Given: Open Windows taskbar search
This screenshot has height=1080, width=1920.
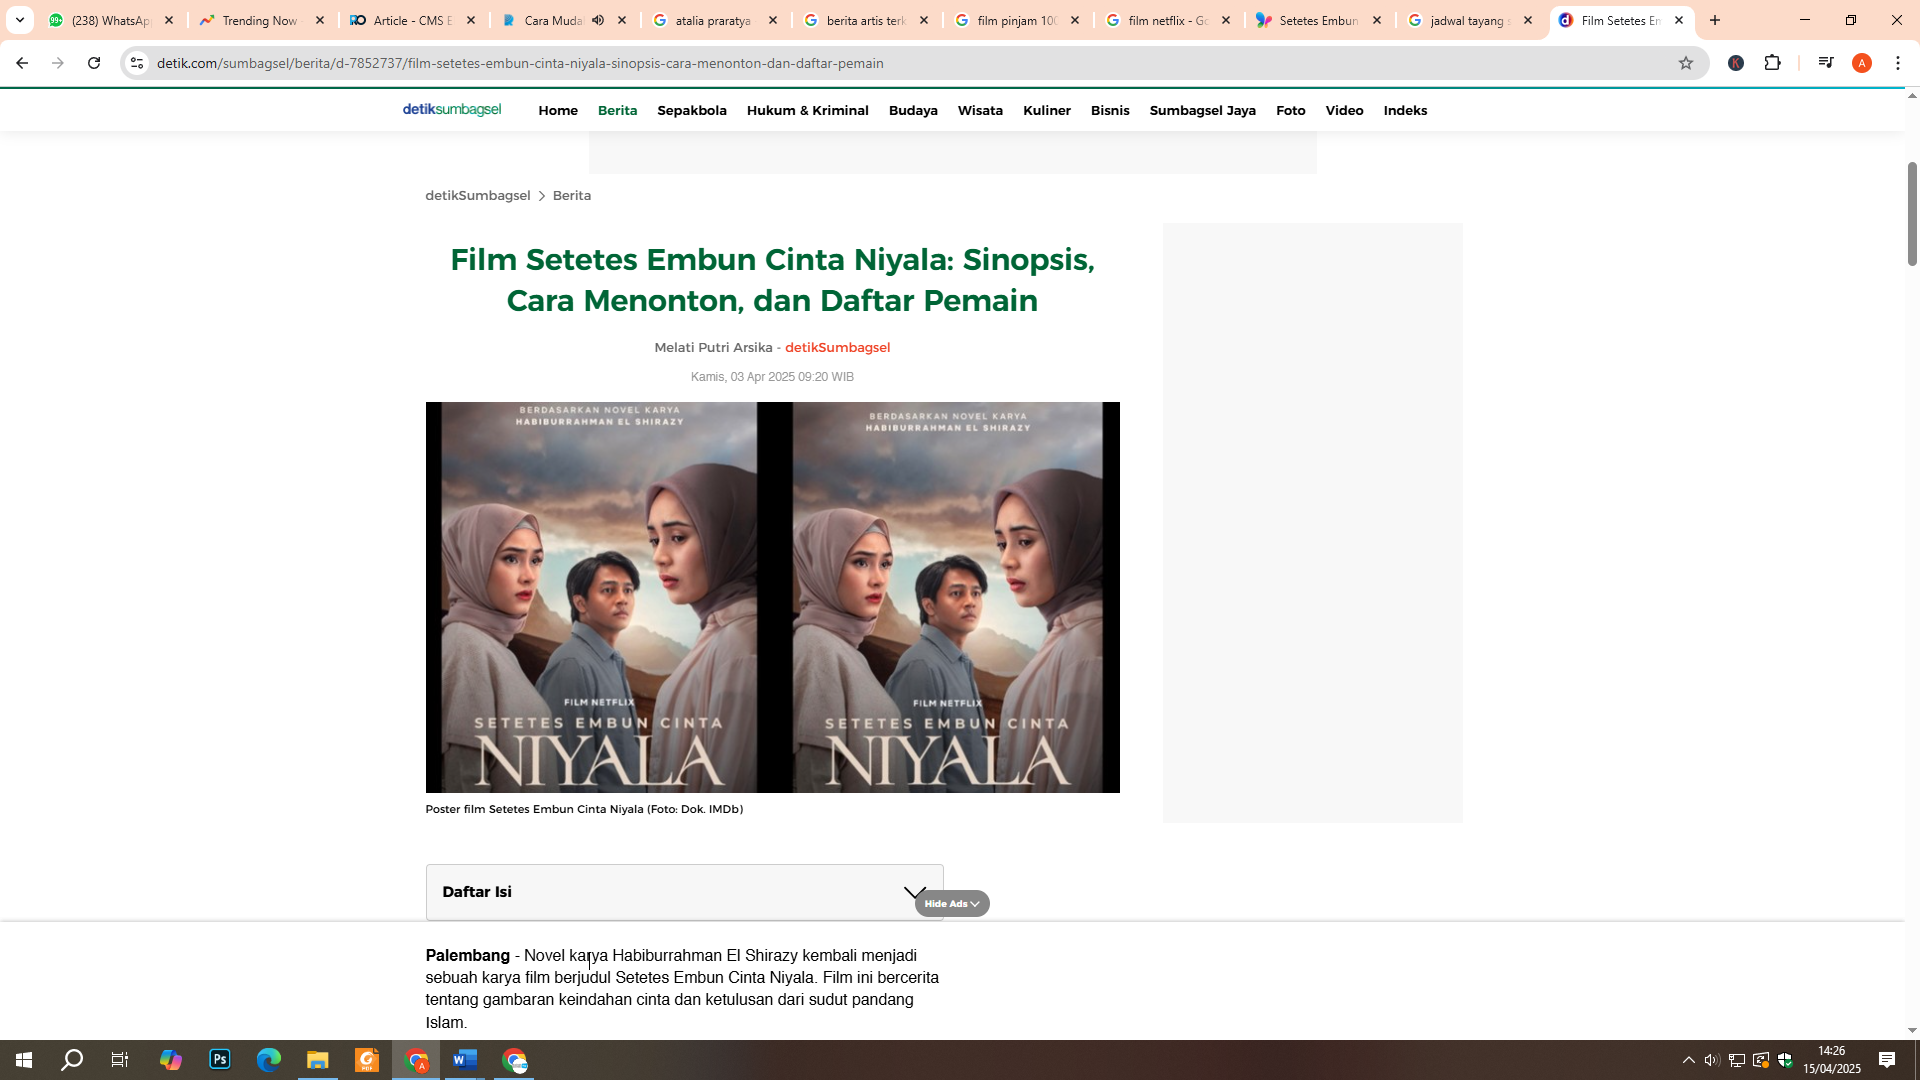Looking at the screenshot, I should click(x=72, y=1060).
